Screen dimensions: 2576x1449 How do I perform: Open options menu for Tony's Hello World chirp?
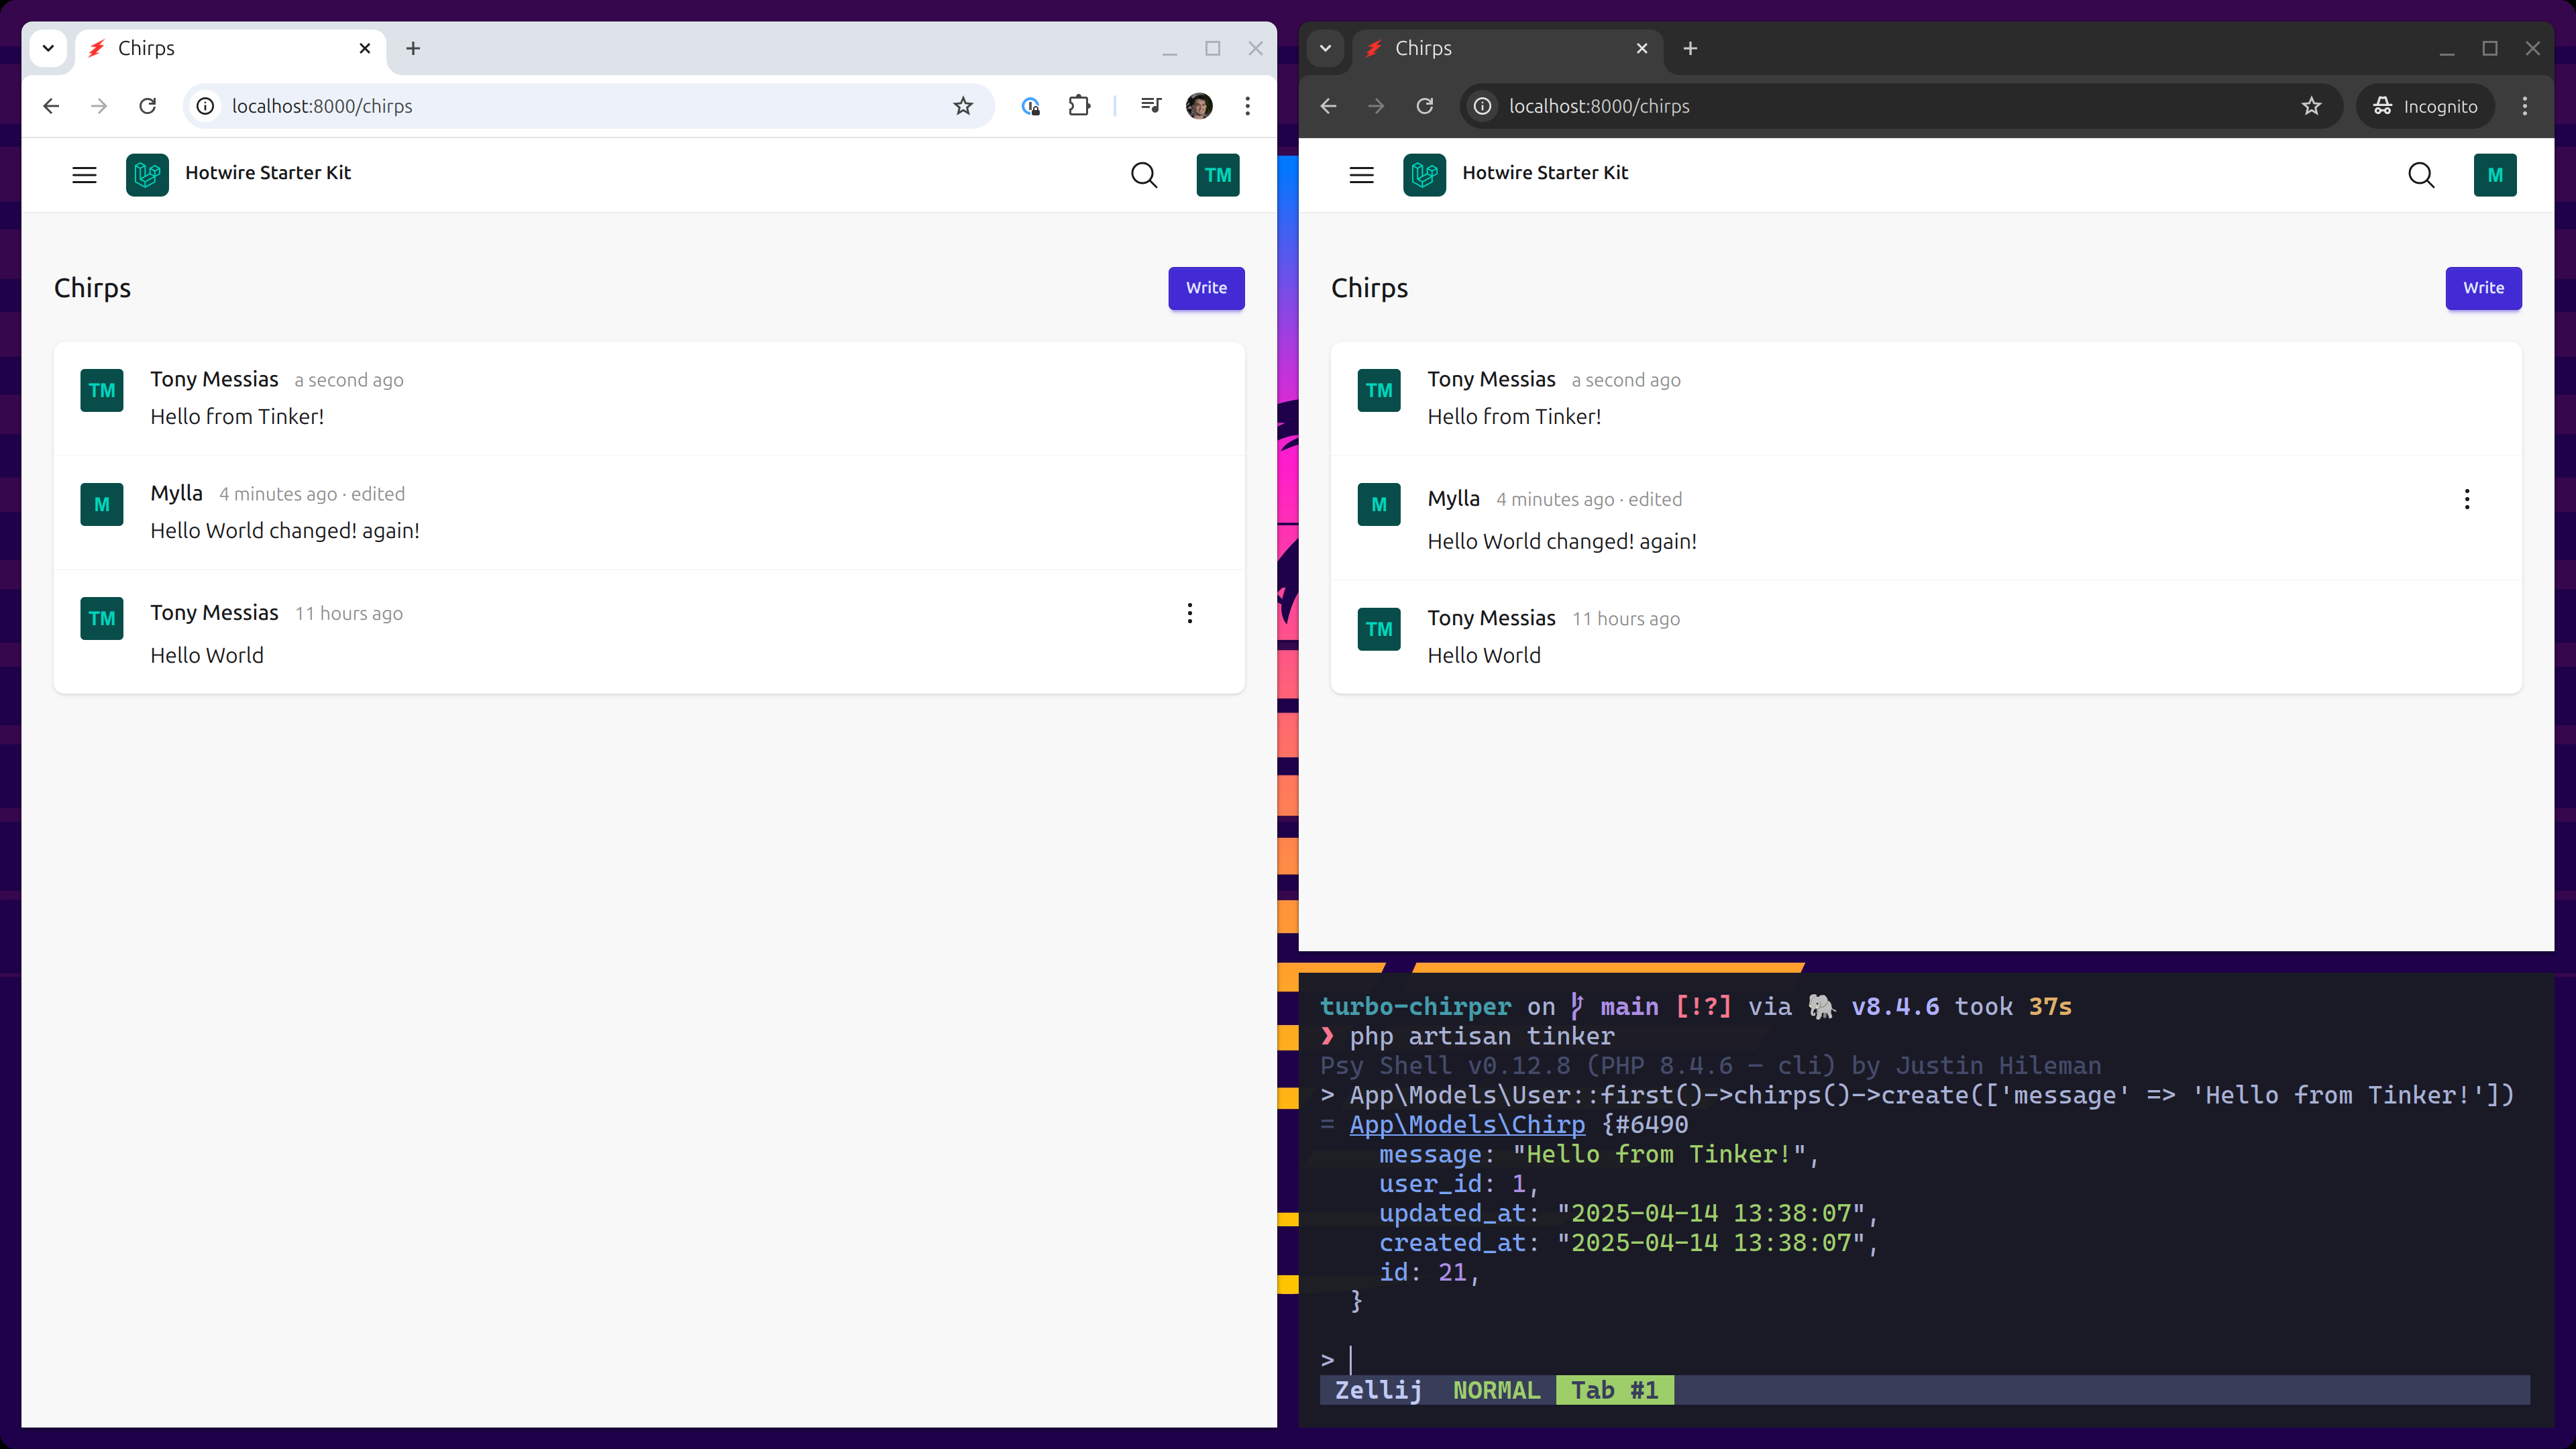1189,613
